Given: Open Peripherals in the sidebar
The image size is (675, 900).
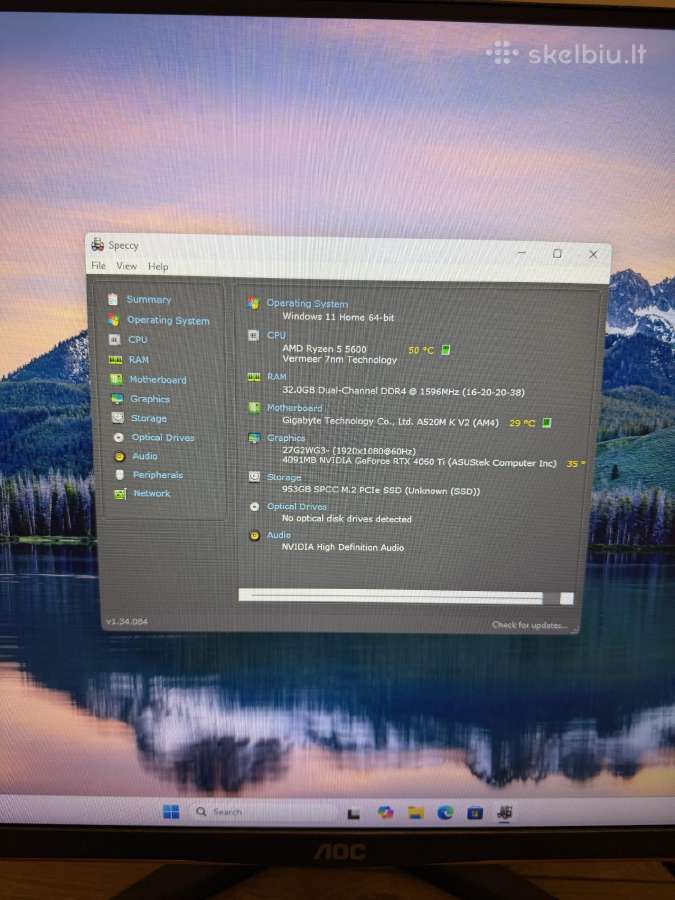Looking at the screenshot, I should tap(158, 475).
